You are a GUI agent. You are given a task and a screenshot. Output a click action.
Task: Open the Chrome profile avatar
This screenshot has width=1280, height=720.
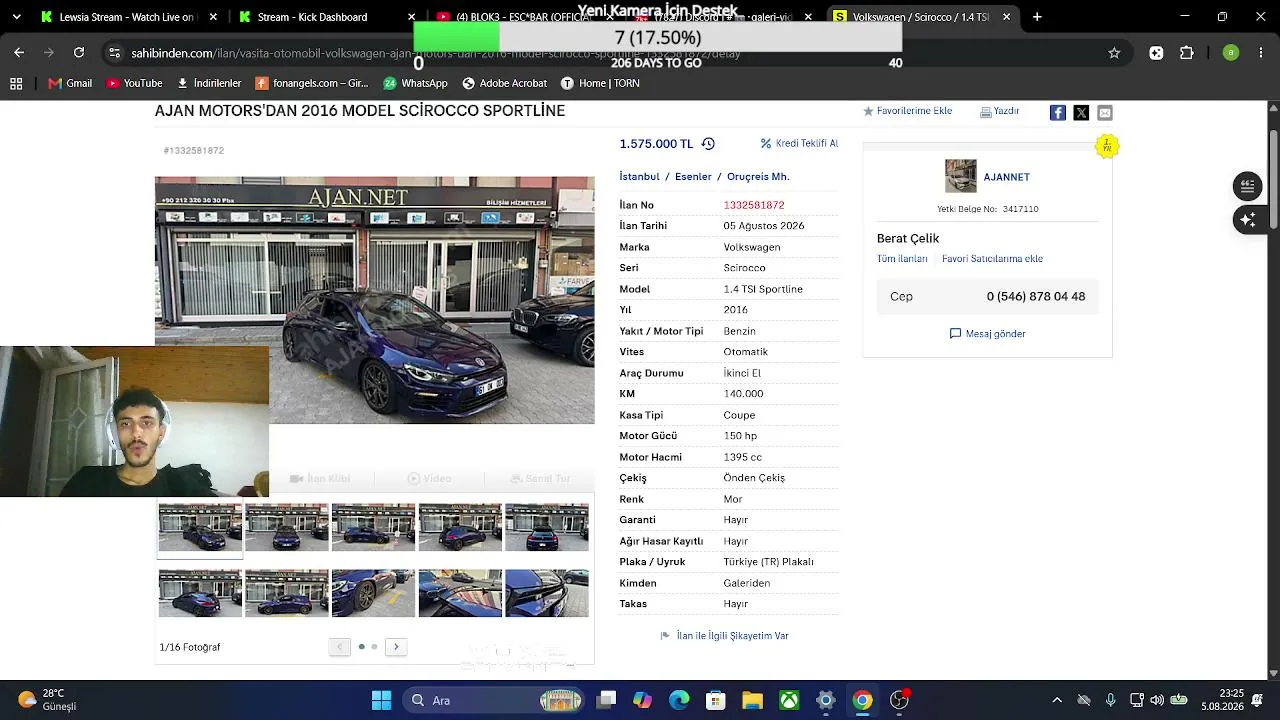pyautogui.click(x=1231, y=53)
